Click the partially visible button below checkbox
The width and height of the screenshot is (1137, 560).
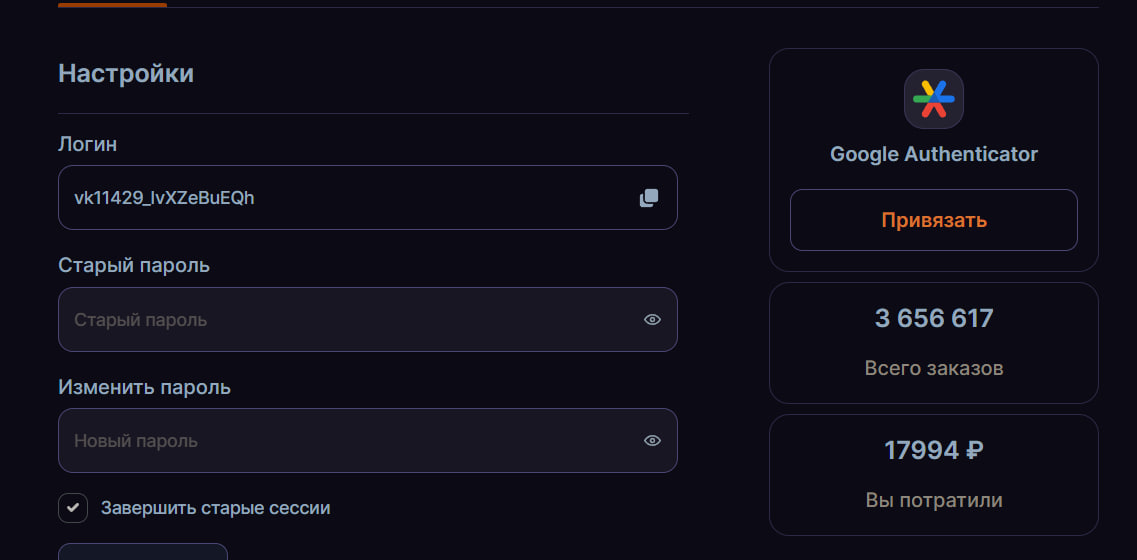pos(143,552)
